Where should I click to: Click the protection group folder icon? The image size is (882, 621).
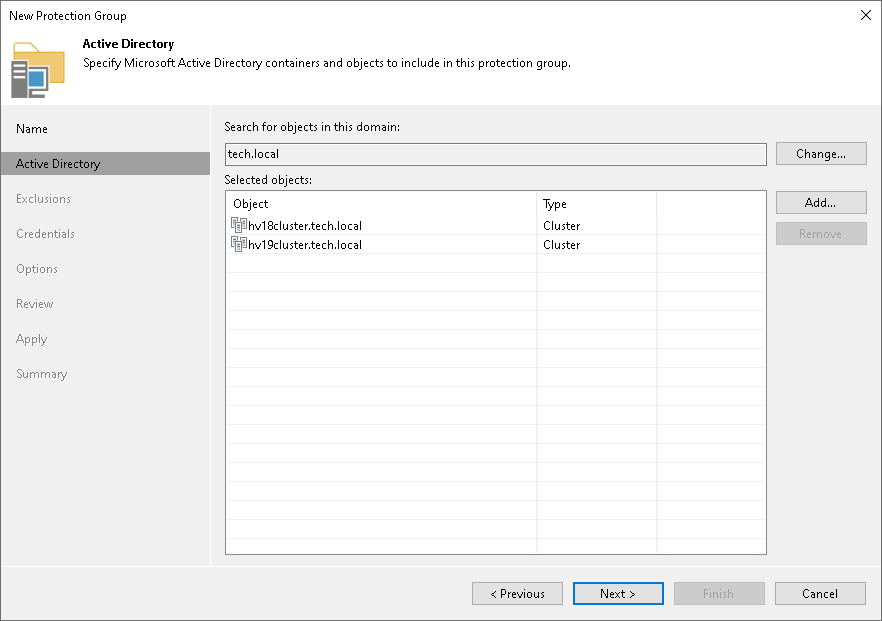(x=38, y=70)
